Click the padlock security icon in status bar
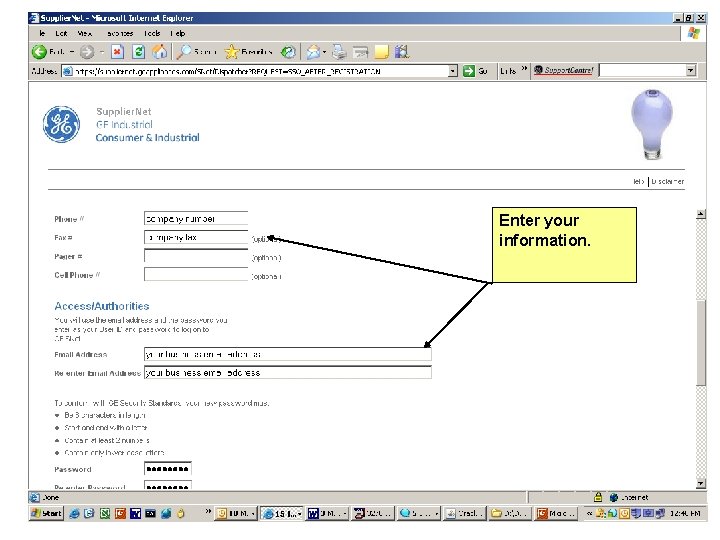The height and width of the screenshot is (540, 720). (598, 497)
